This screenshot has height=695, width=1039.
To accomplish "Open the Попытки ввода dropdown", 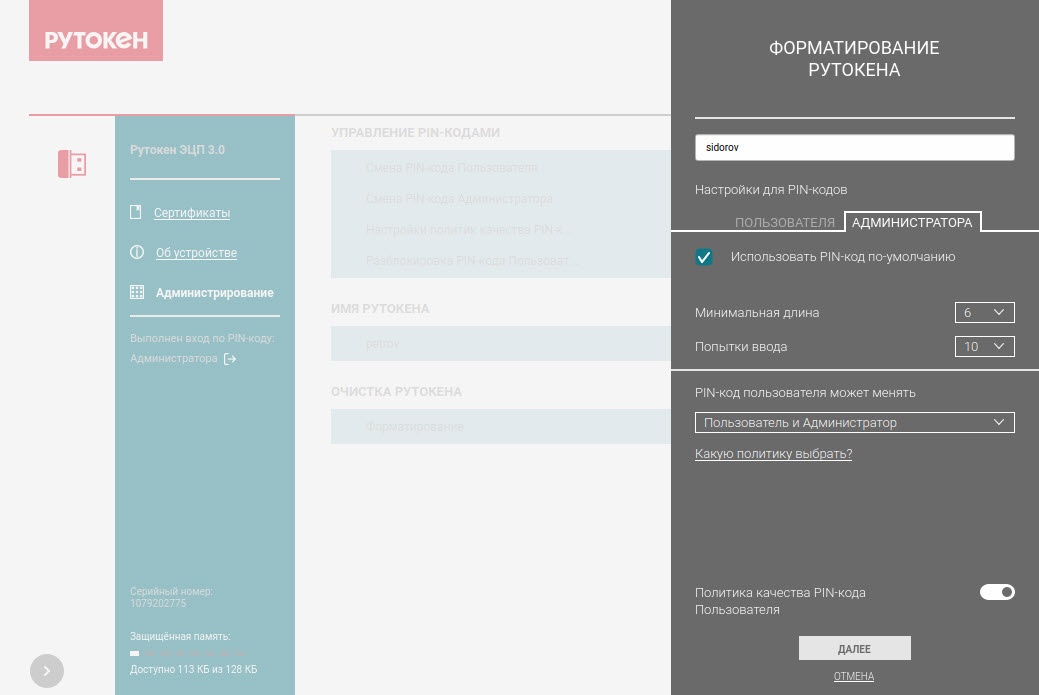I will pos(984,347).
